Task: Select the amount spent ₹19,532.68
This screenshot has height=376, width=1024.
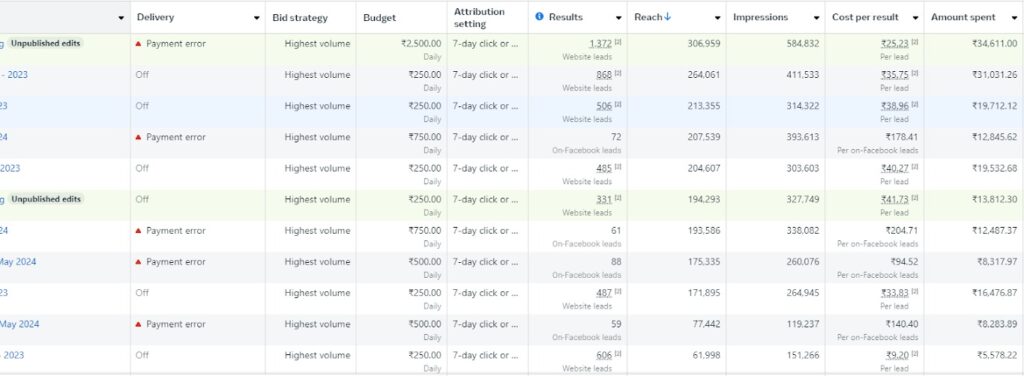Action: 994,168
